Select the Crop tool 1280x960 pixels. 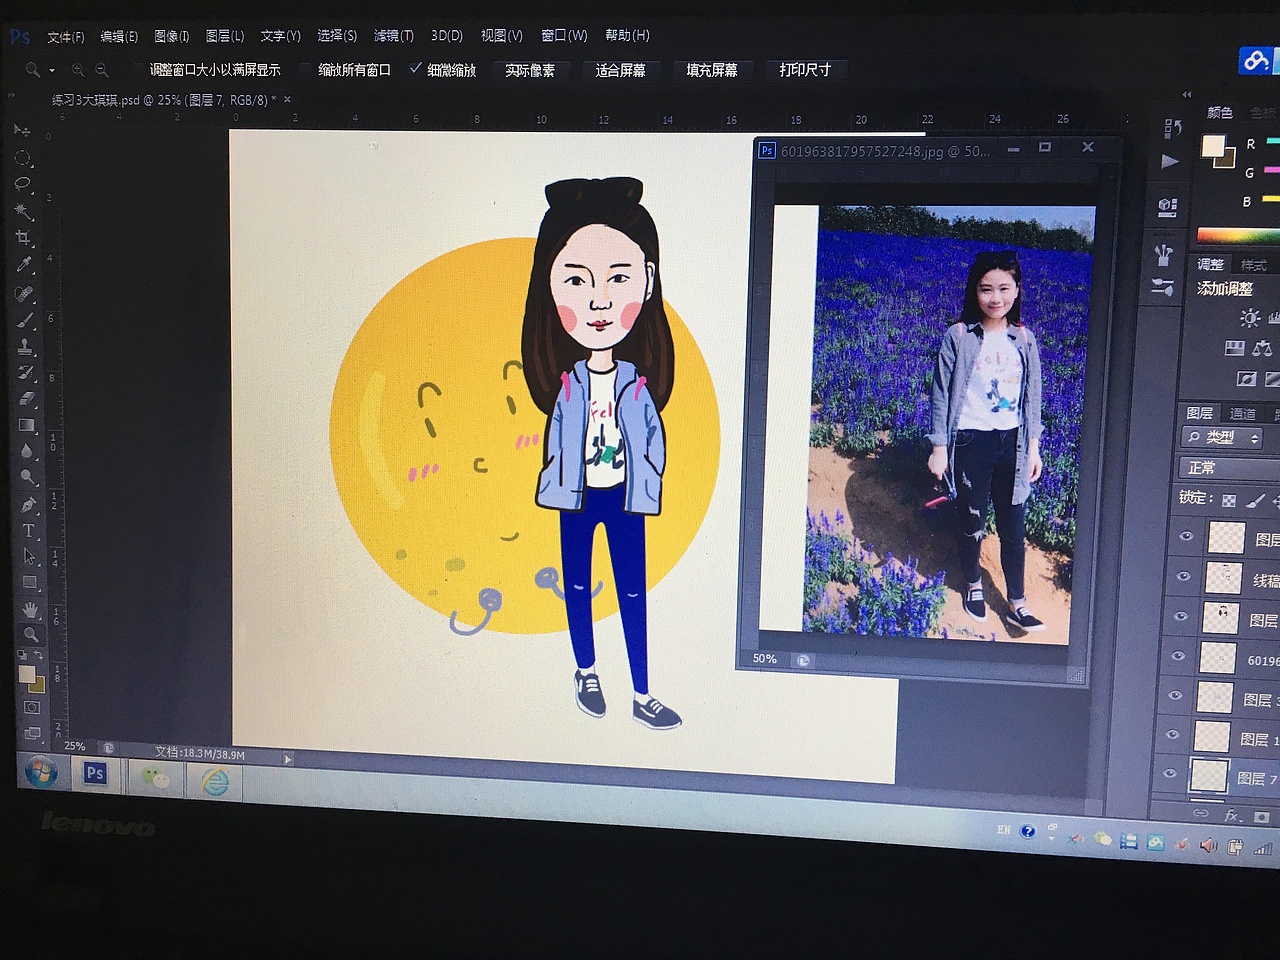point(23,238)
